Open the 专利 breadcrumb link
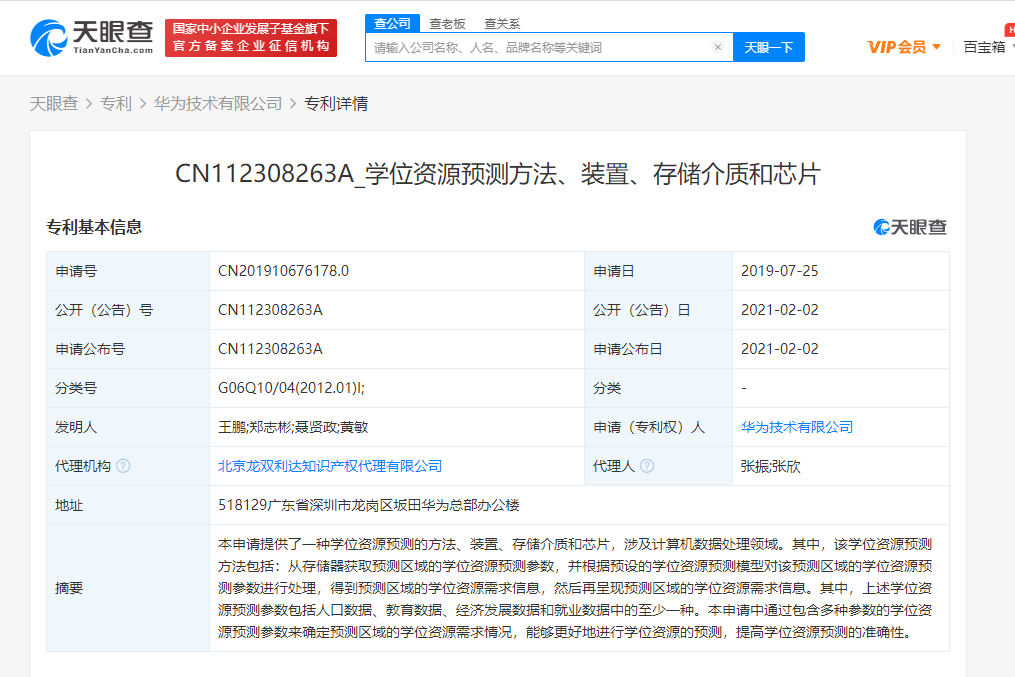Image resolution: width=1015 pixels, height=677 pixels. coord(116,104)
